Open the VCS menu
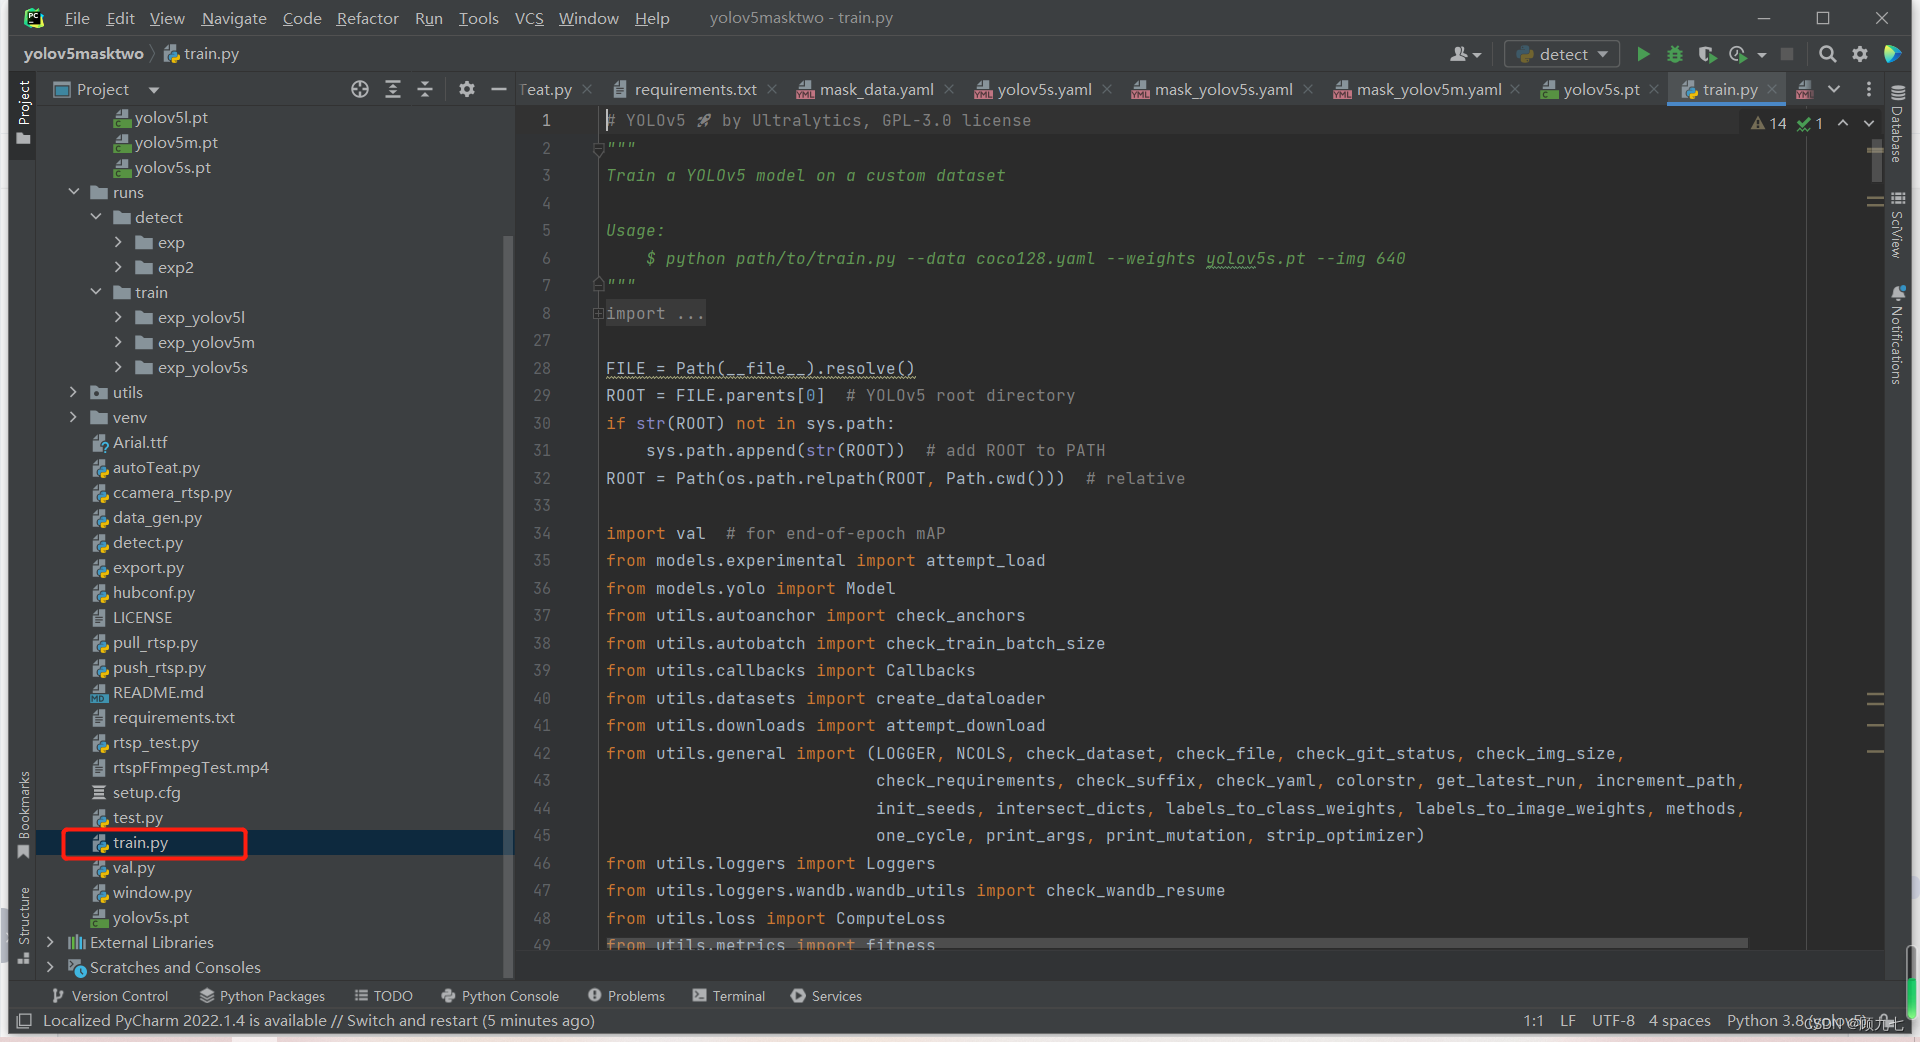The width and height of the screenshot is (1920, 1042). coord(529,18)
